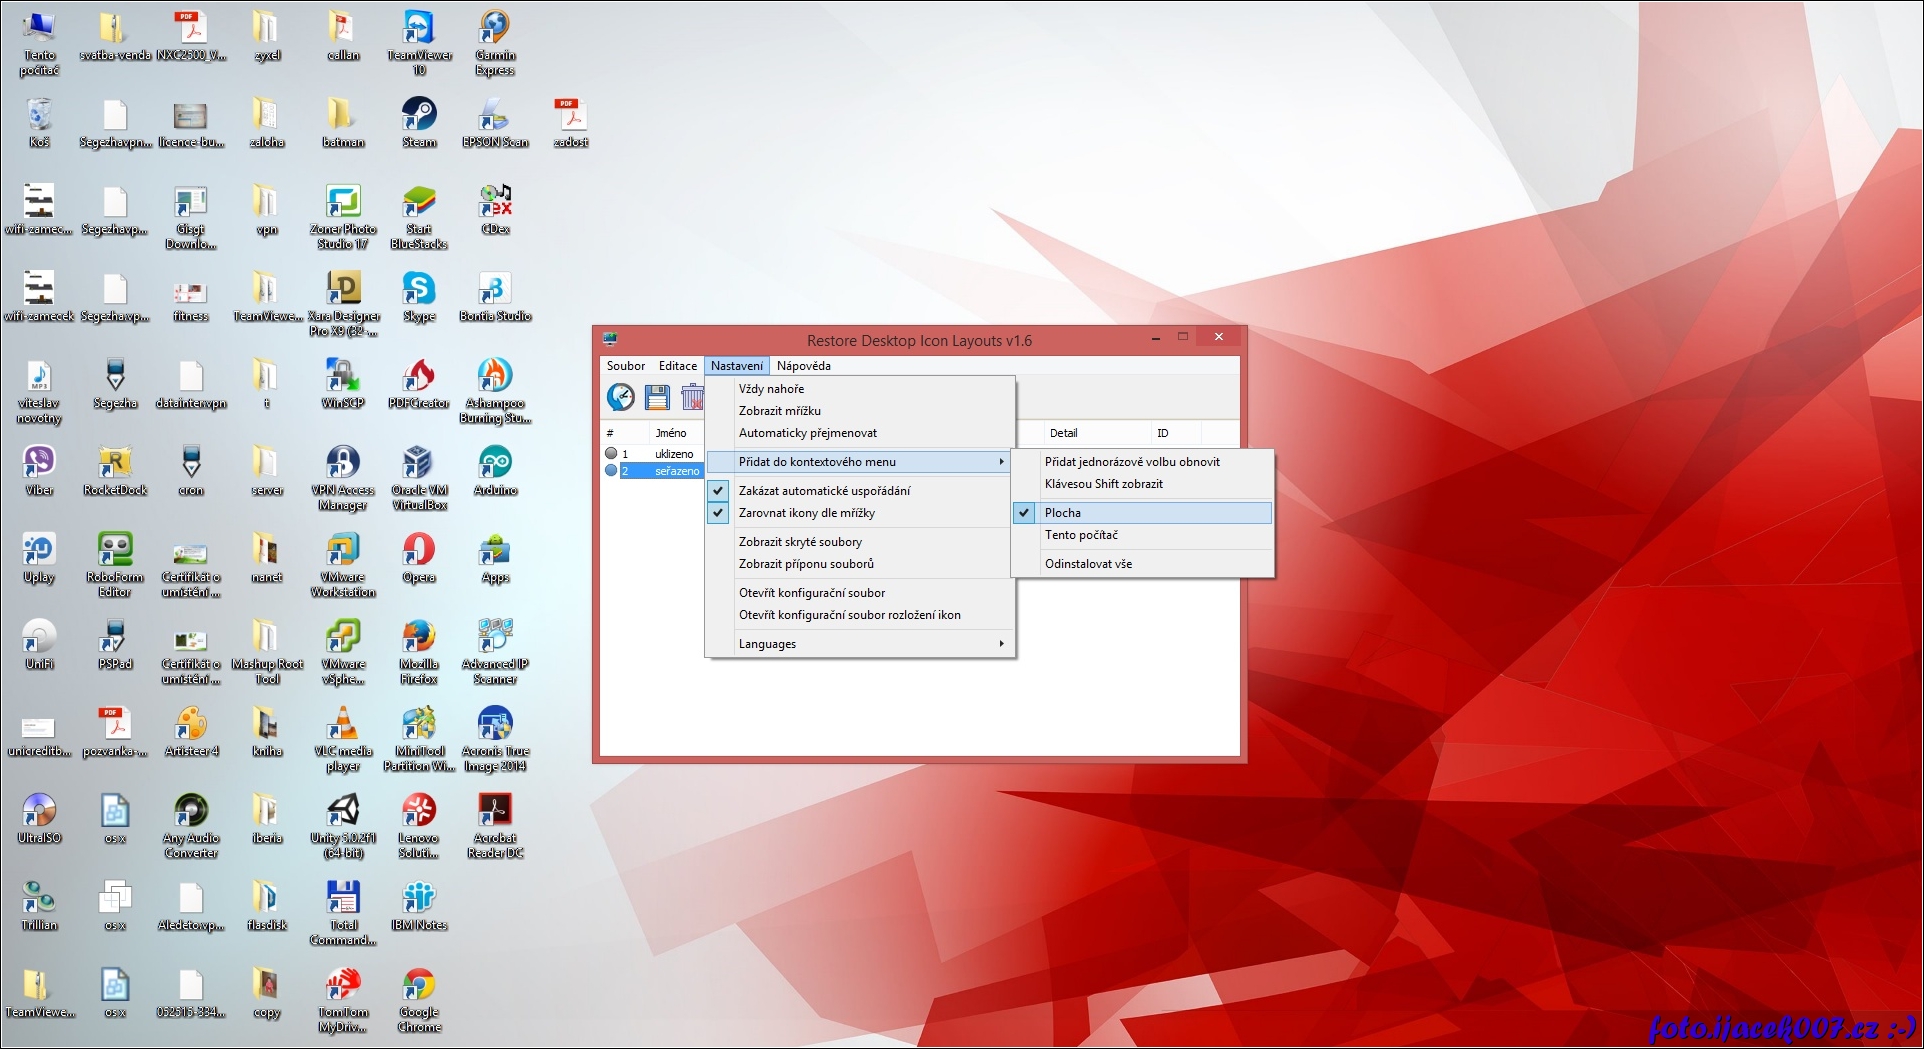Open the Nápověda menu
This screenshot has height=1049, width=1924.
(x=803, y=366)
